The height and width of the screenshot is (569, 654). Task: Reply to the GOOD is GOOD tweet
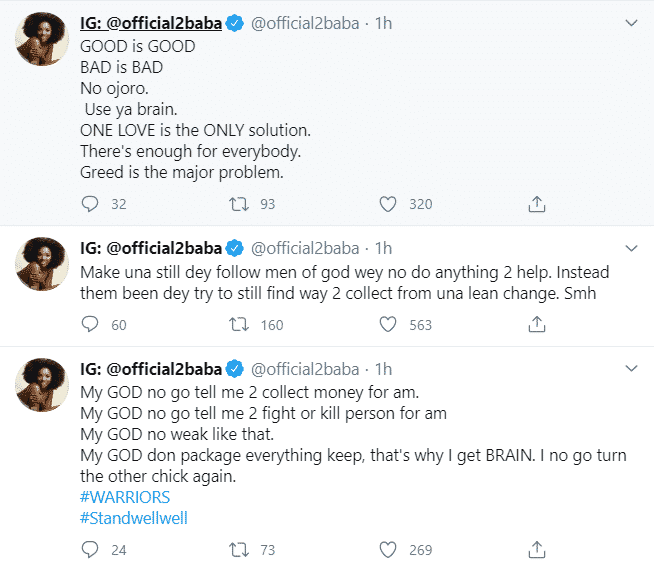pyautogui.click(x=90, y=204)
